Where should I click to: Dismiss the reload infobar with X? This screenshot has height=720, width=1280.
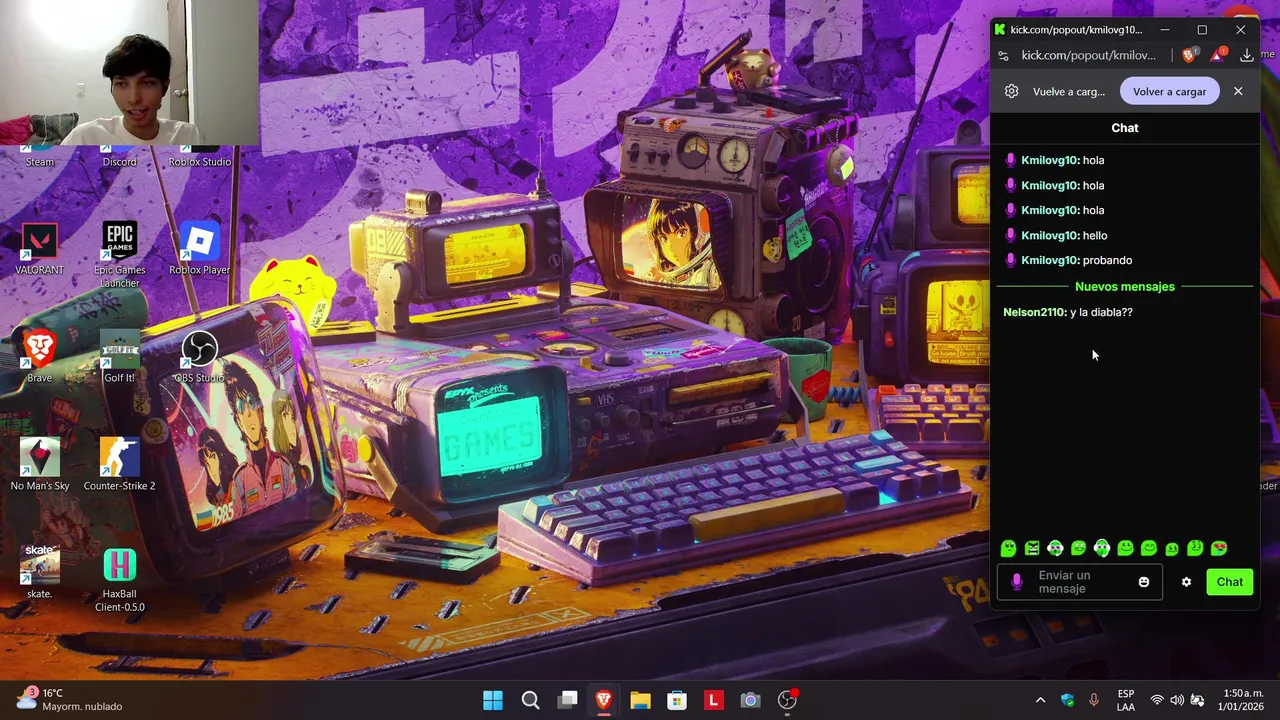point(1238,91)
